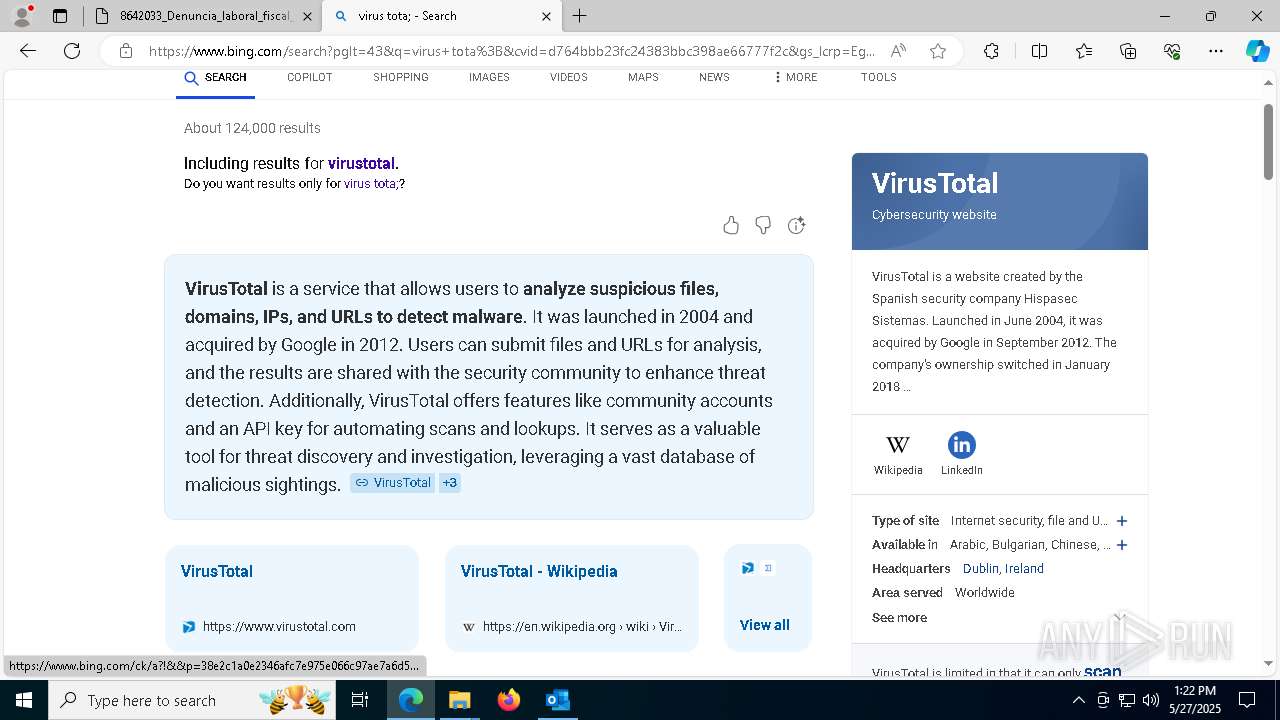Open the VirusTotal result card

pos(292,598)
